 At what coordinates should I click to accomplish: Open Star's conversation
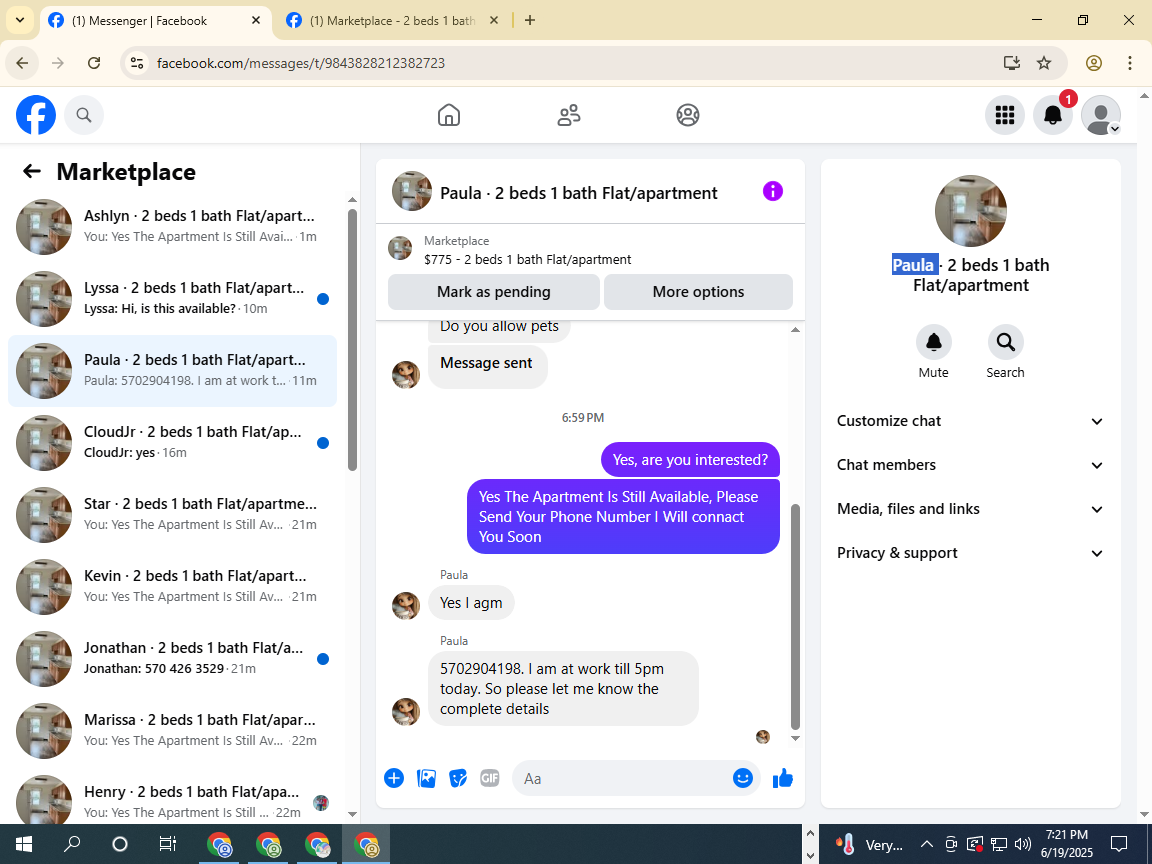[x=173, y=514]
